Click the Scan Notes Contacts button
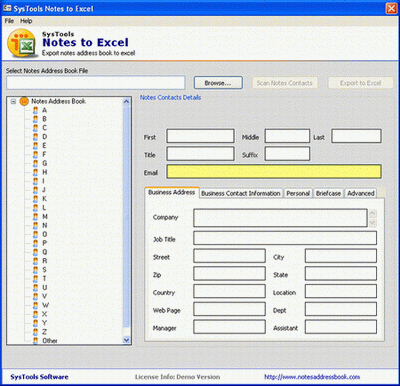 [x=285, y=83]
